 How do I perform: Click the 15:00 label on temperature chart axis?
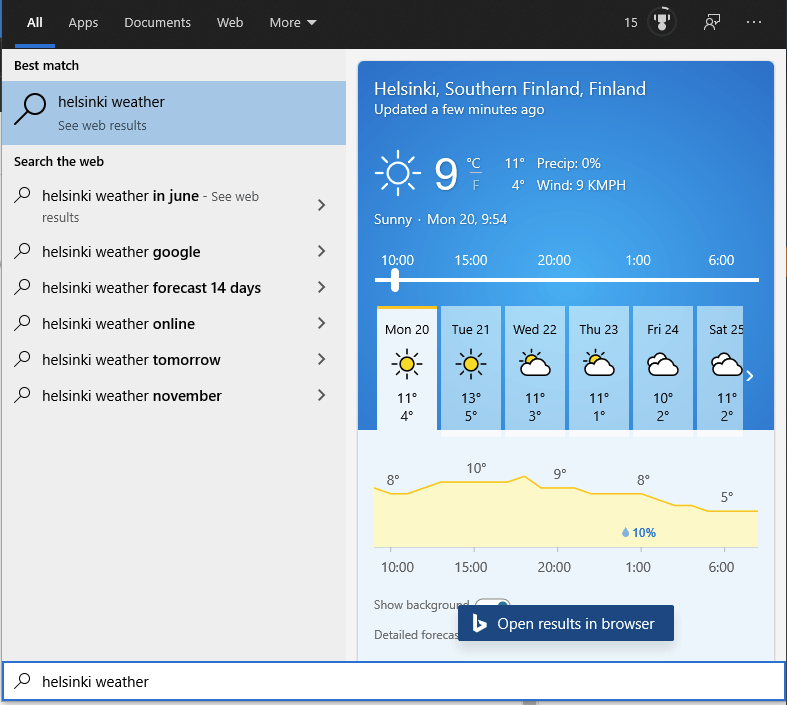point(471,567)
